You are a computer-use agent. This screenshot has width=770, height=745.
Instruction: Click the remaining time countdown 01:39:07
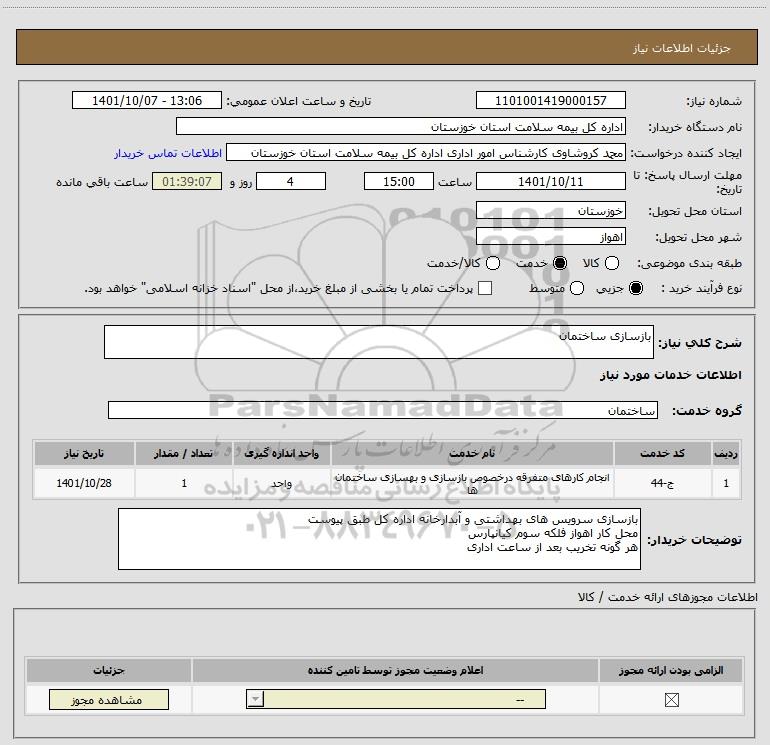(x=187, y=181)
